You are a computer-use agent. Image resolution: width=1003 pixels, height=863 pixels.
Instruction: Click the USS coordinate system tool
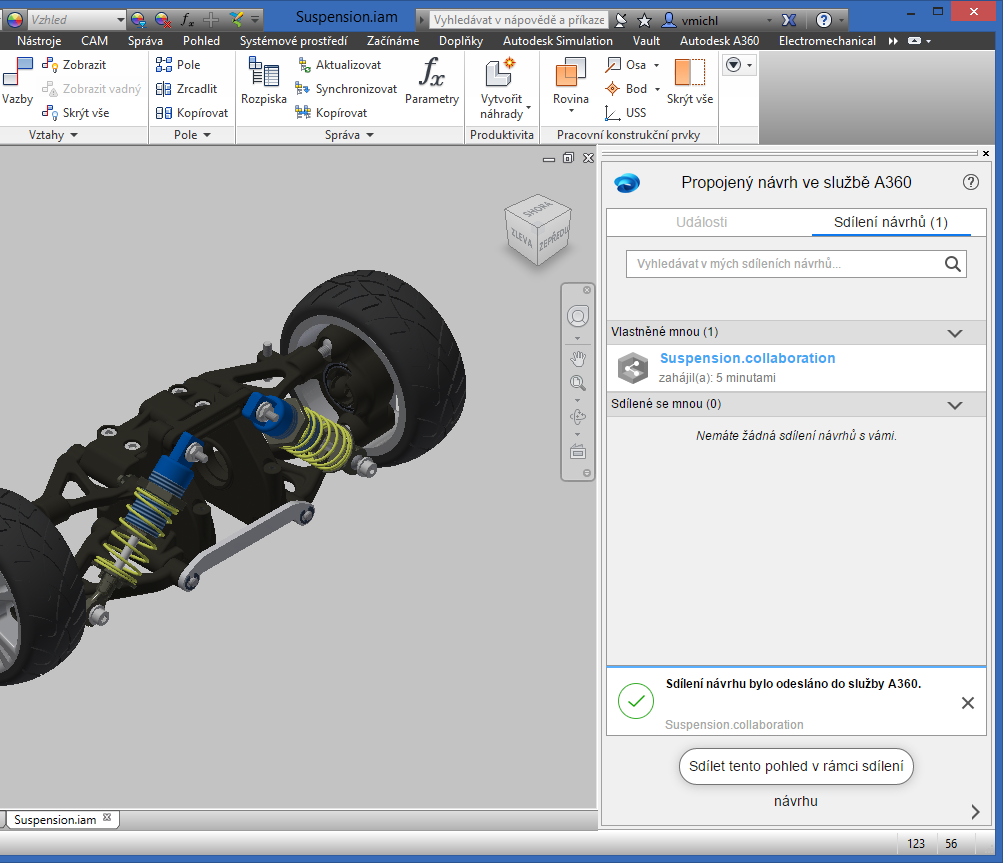[x=626, y=113]
